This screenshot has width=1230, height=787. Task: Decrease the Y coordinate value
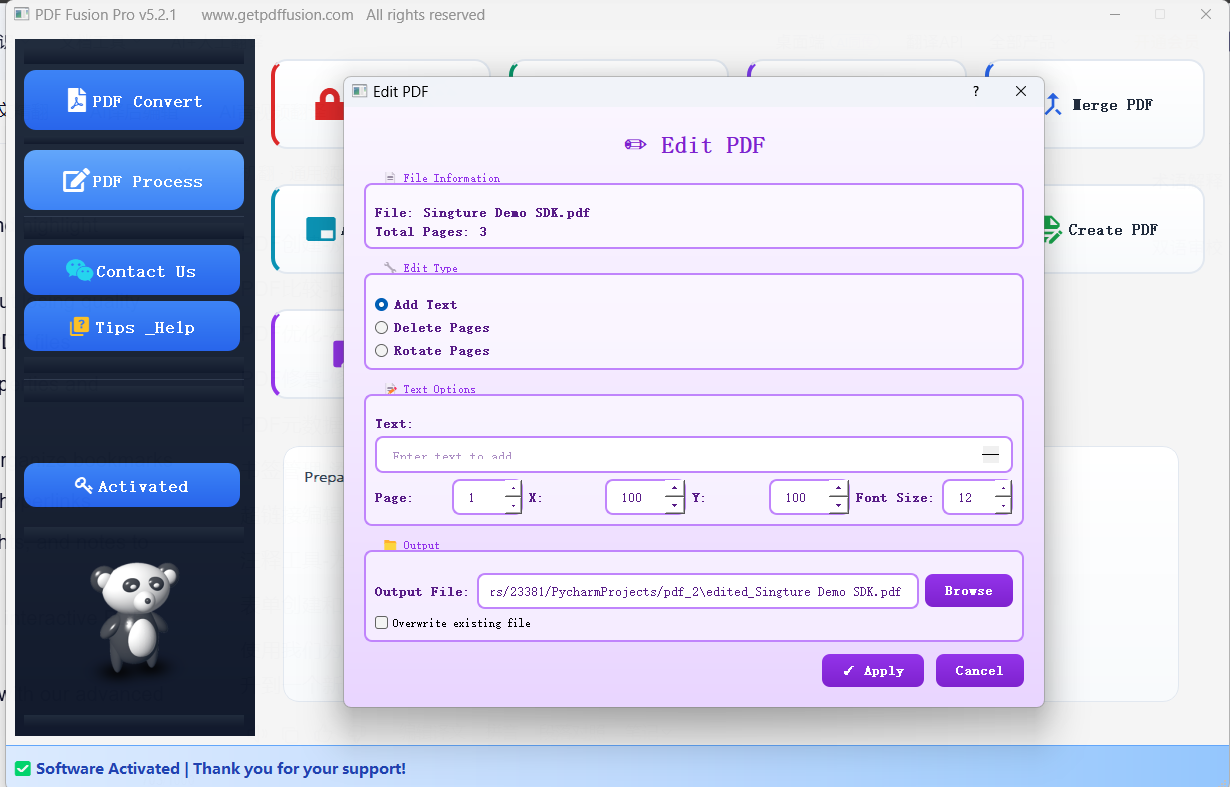pyautogui.click(x=838, y=503)
